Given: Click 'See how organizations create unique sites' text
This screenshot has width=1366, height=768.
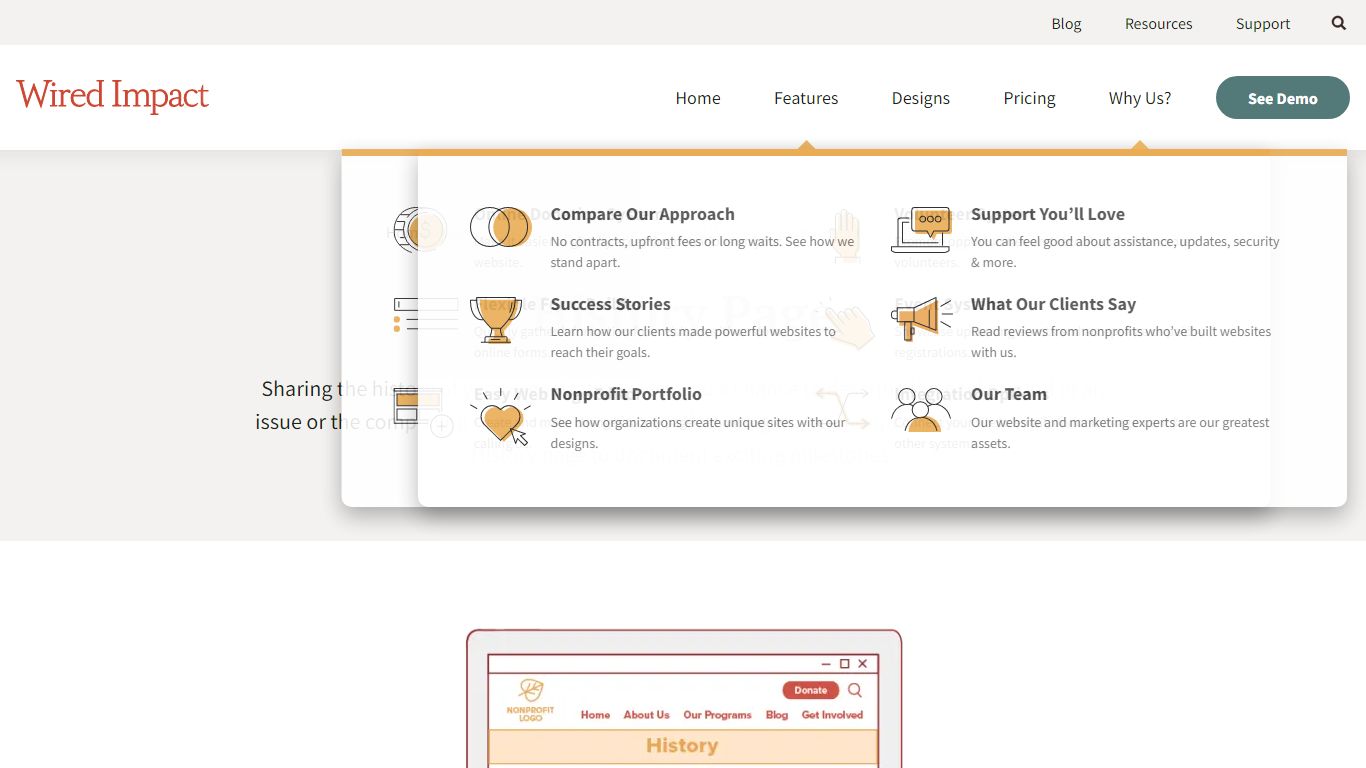Looking at the screenshot, I should pos(698,433).
